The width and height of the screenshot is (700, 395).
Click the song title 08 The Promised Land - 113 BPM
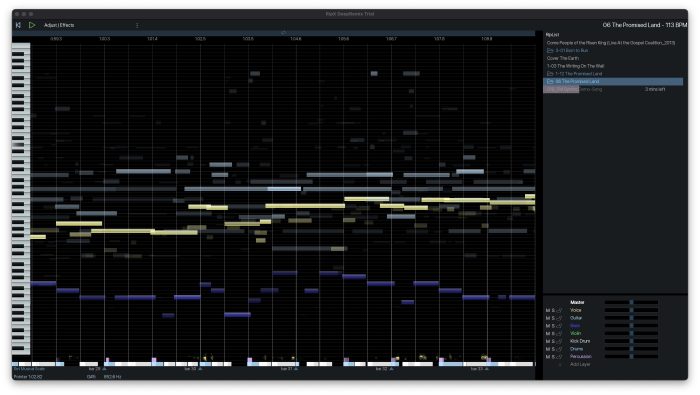(645, 25)
